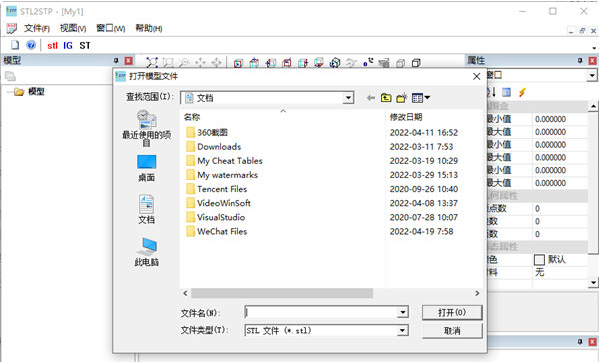
Task: Go back using the dialog's left arrow icon
Action: [x=371, y=98]
